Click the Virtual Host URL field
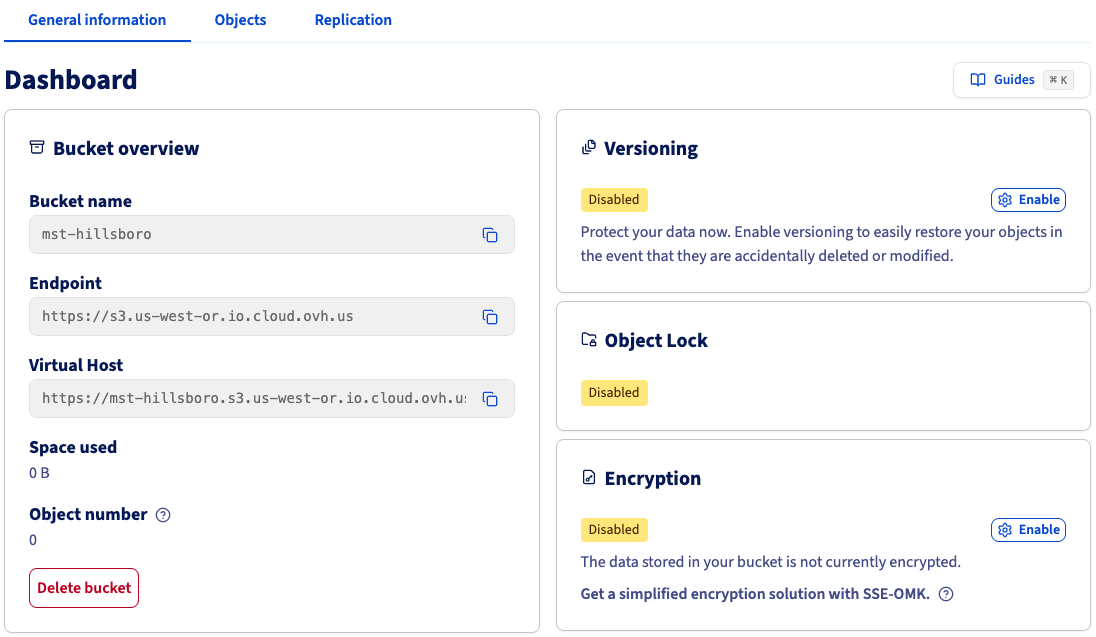This screenshot has height=637, width=1096. pyautogui.click(x=272, y=399)
